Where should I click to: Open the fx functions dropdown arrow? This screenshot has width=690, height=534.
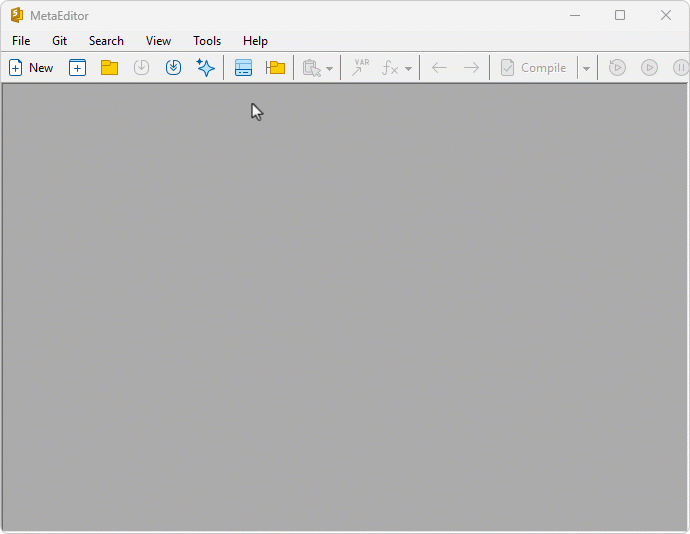click(x=408, y=69)
